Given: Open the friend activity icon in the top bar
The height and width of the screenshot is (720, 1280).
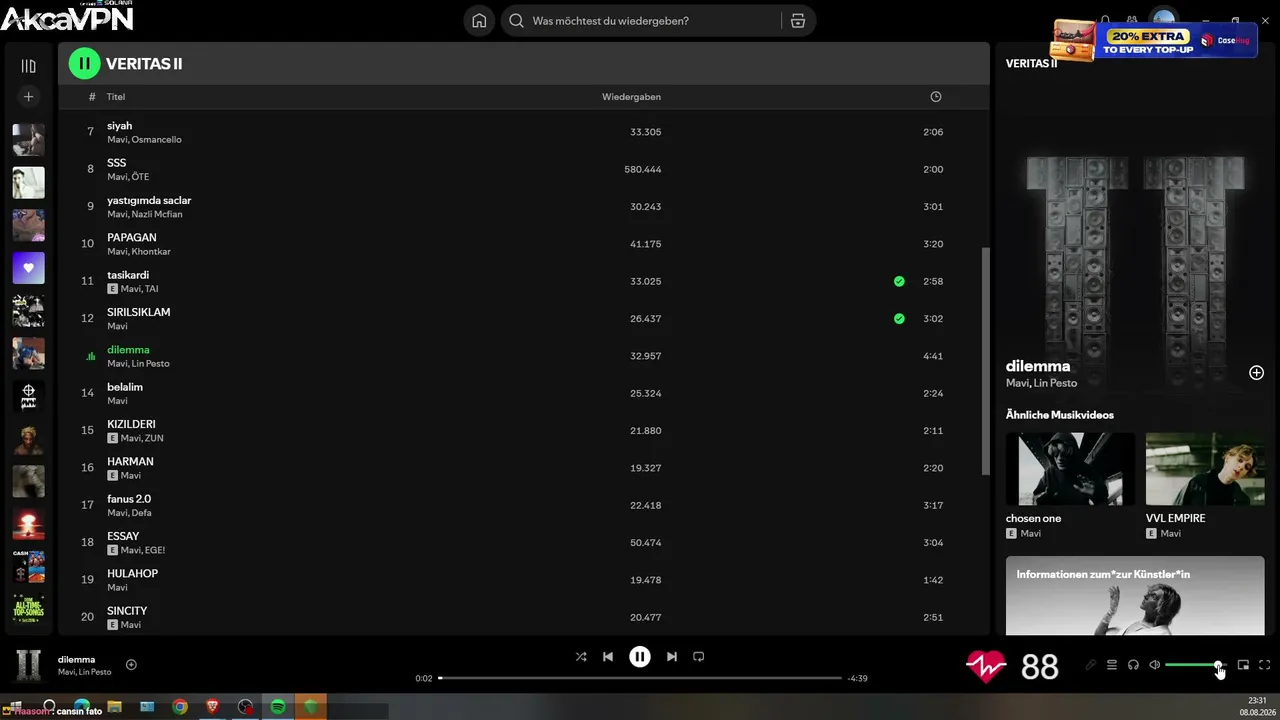Looking at the screenshot, I should point(1132,19).
